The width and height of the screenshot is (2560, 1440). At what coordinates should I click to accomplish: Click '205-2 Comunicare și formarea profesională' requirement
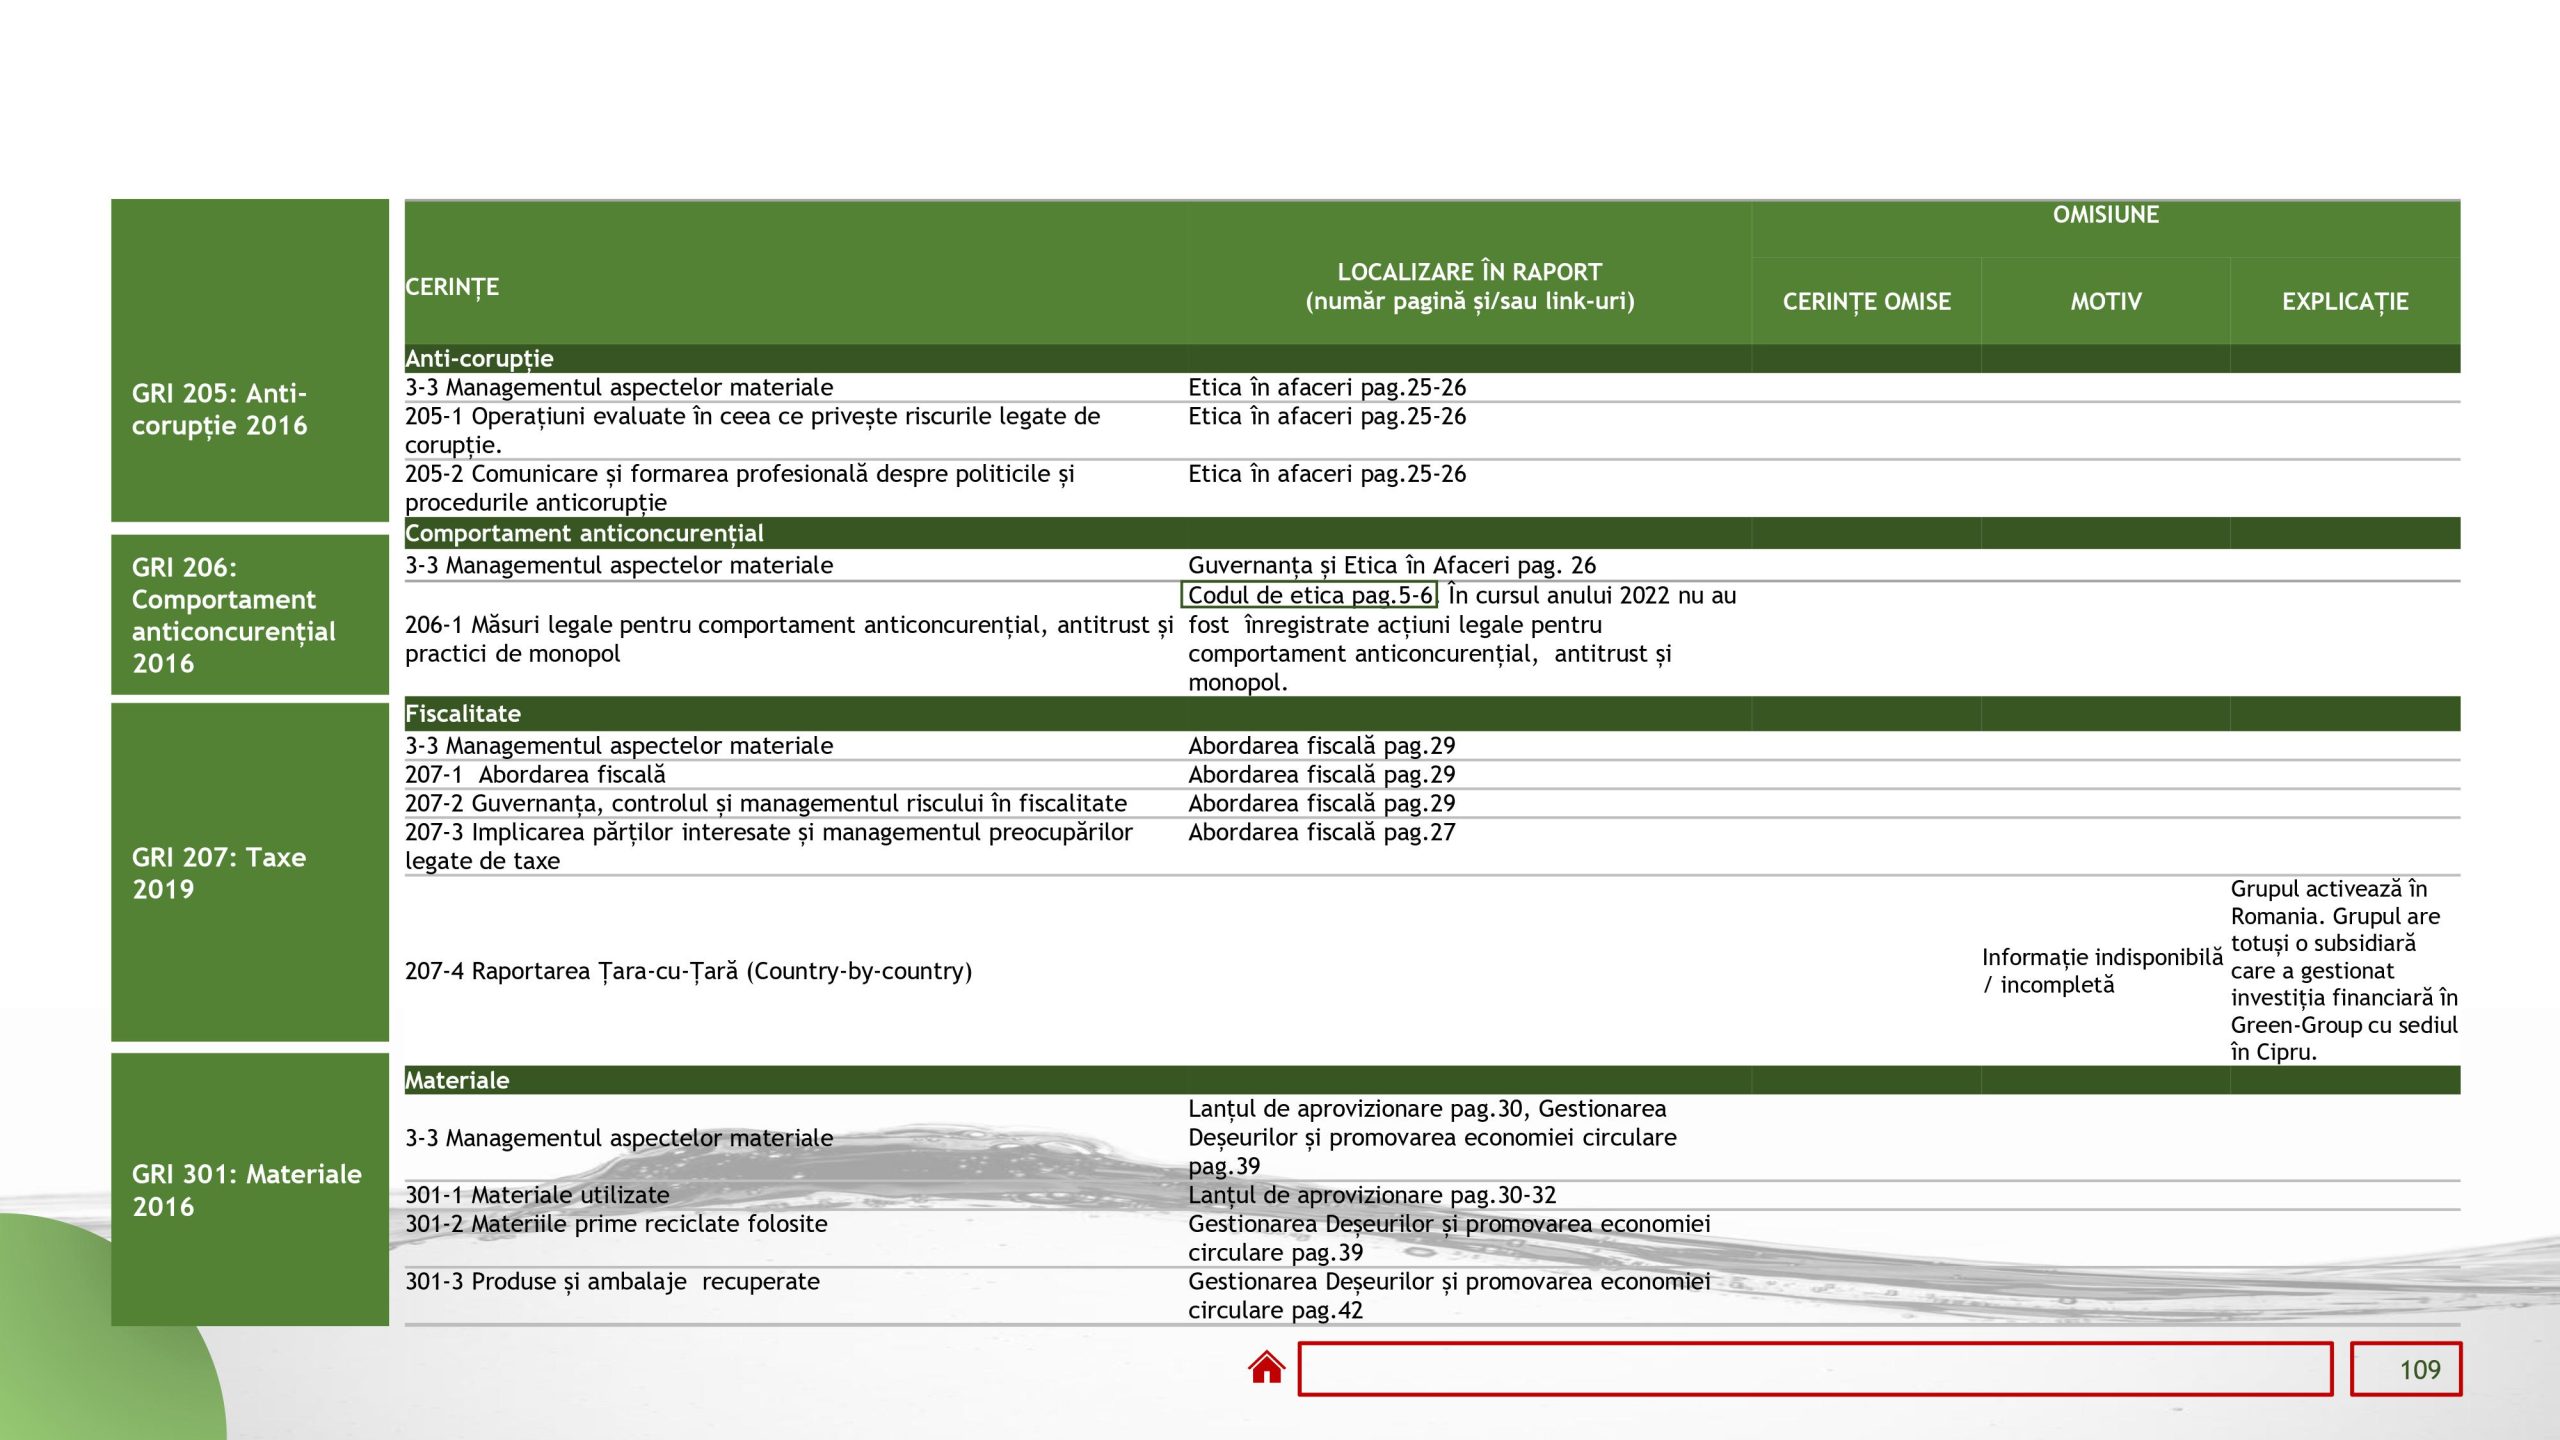(739, 488)
